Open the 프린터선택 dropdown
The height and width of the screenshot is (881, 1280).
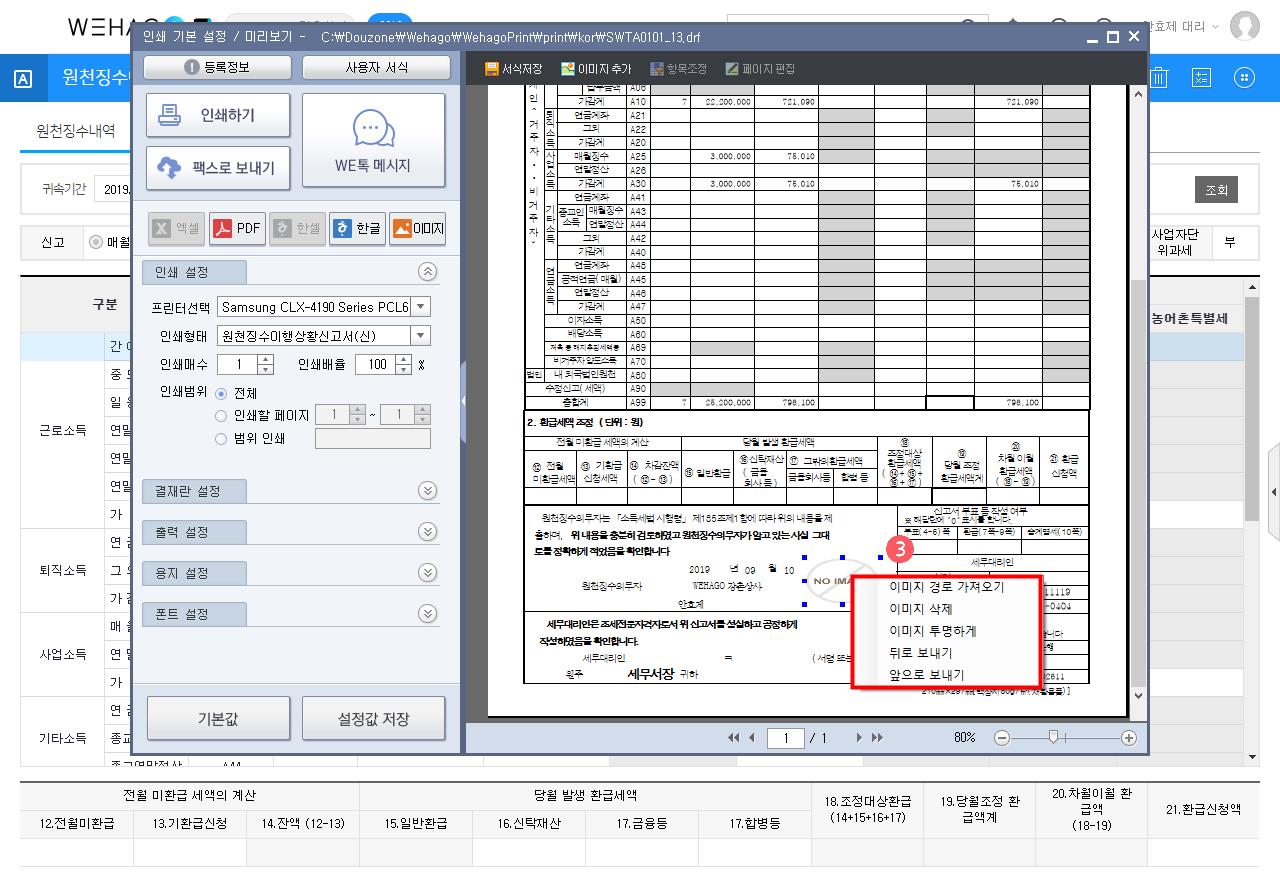coord(421,307)
